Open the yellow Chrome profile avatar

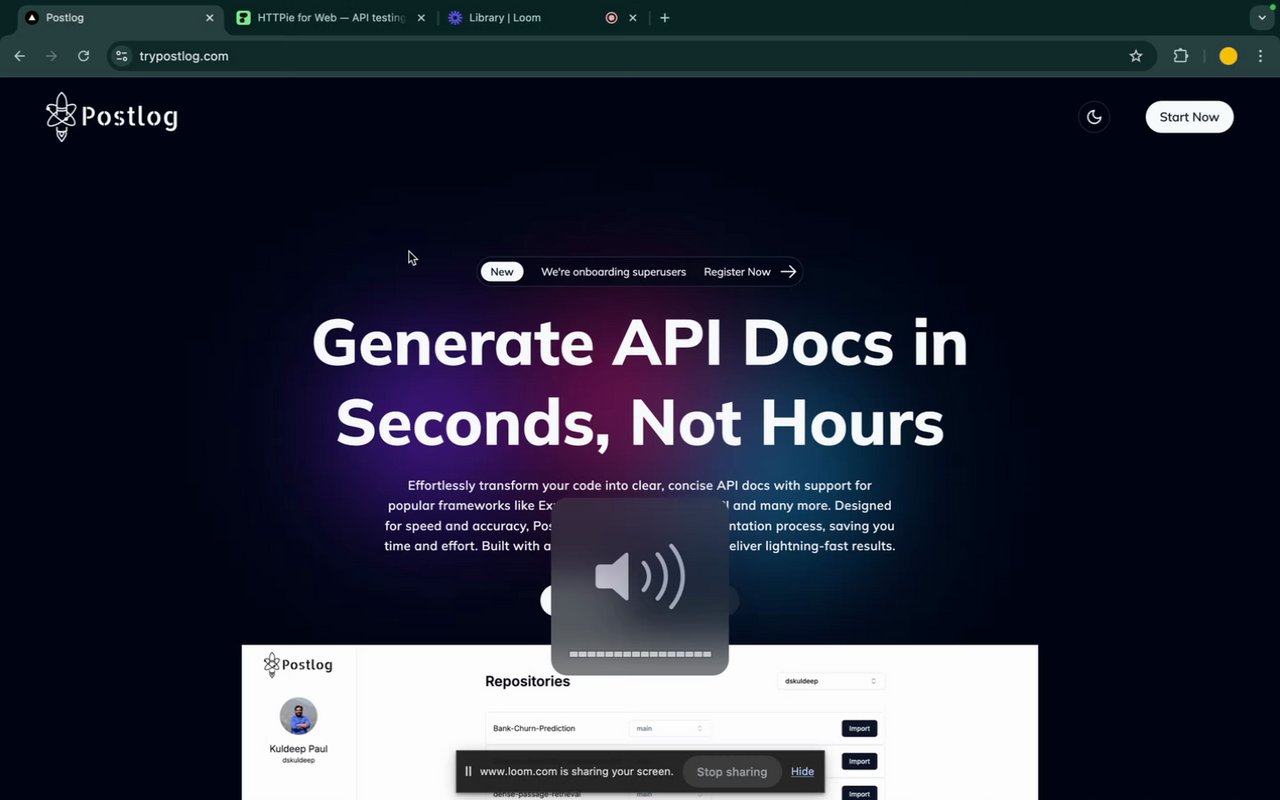(1228, 56)
